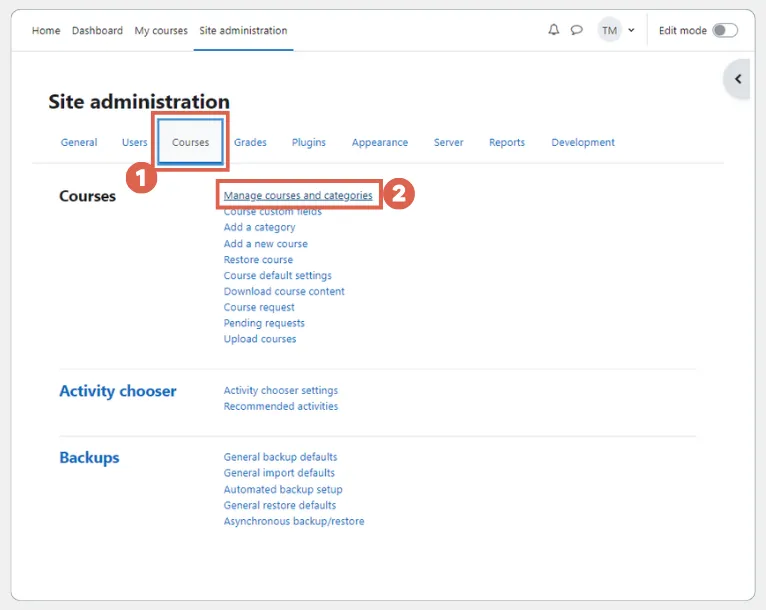766x610 pixels.
Task: Open Automated backup setup link
Action: pyautogui.click(x=283, y=489)
